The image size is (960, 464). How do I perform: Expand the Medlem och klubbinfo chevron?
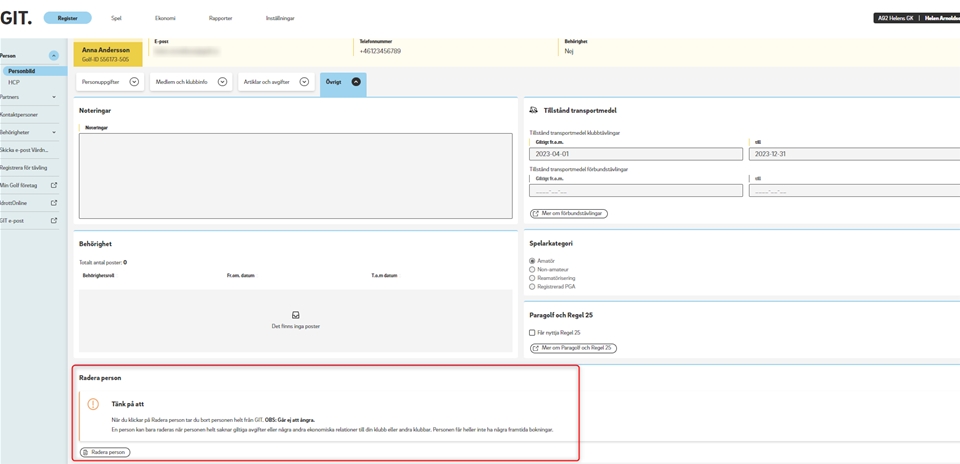(x=223, y=82)
